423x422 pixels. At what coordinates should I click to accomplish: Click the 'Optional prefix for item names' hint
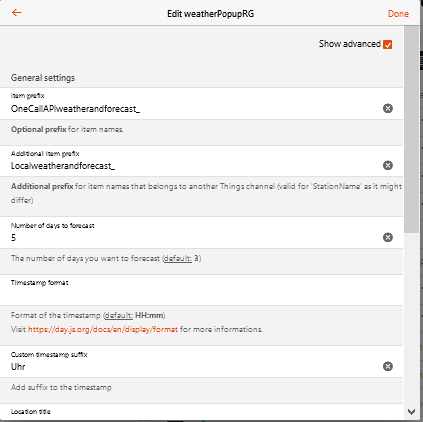[x=67, y=129]
